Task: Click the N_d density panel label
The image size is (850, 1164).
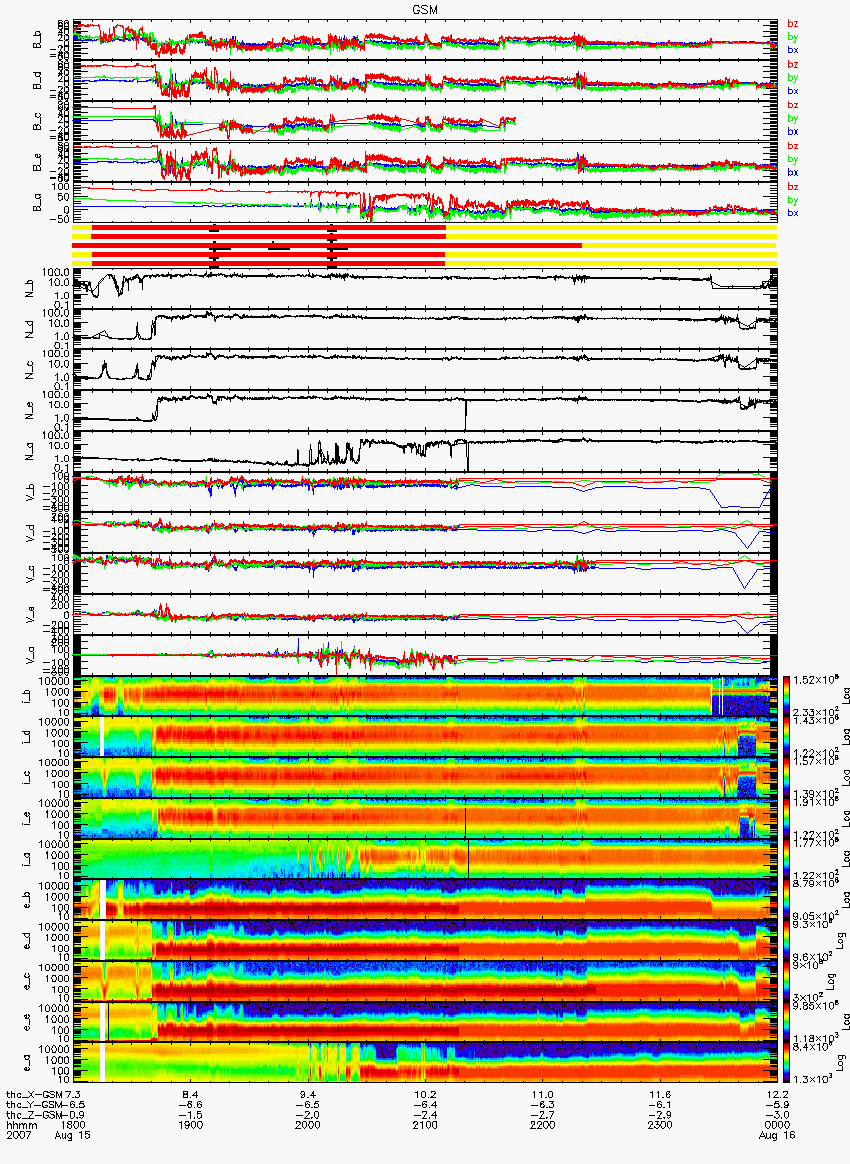Action: click(30, 330)
